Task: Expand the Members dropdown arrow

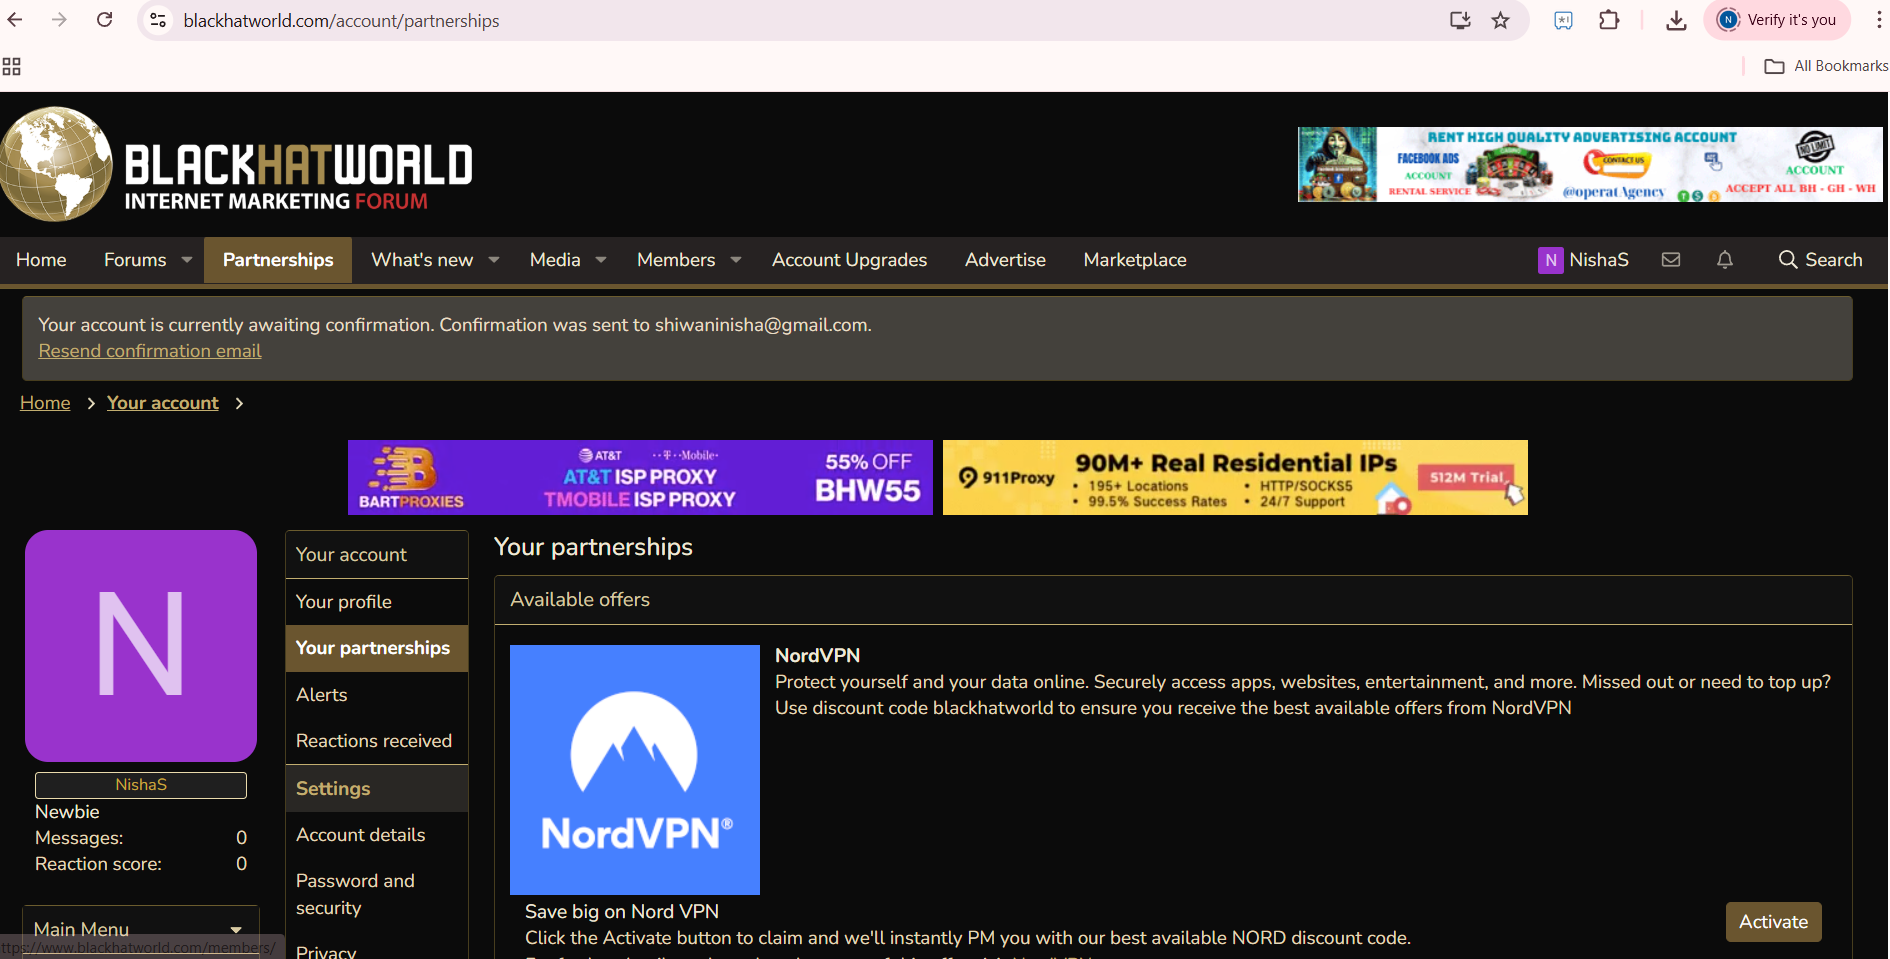Action: tap(736, 260)
